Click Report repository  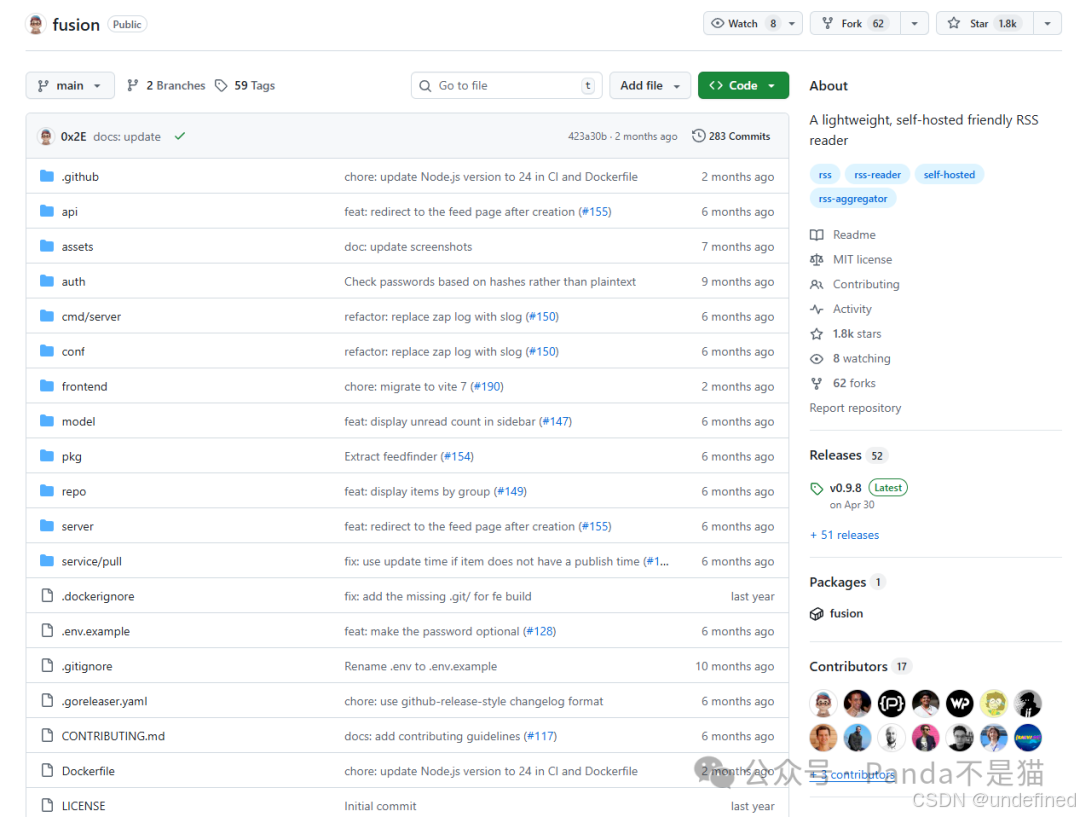(x=855, y=408)
